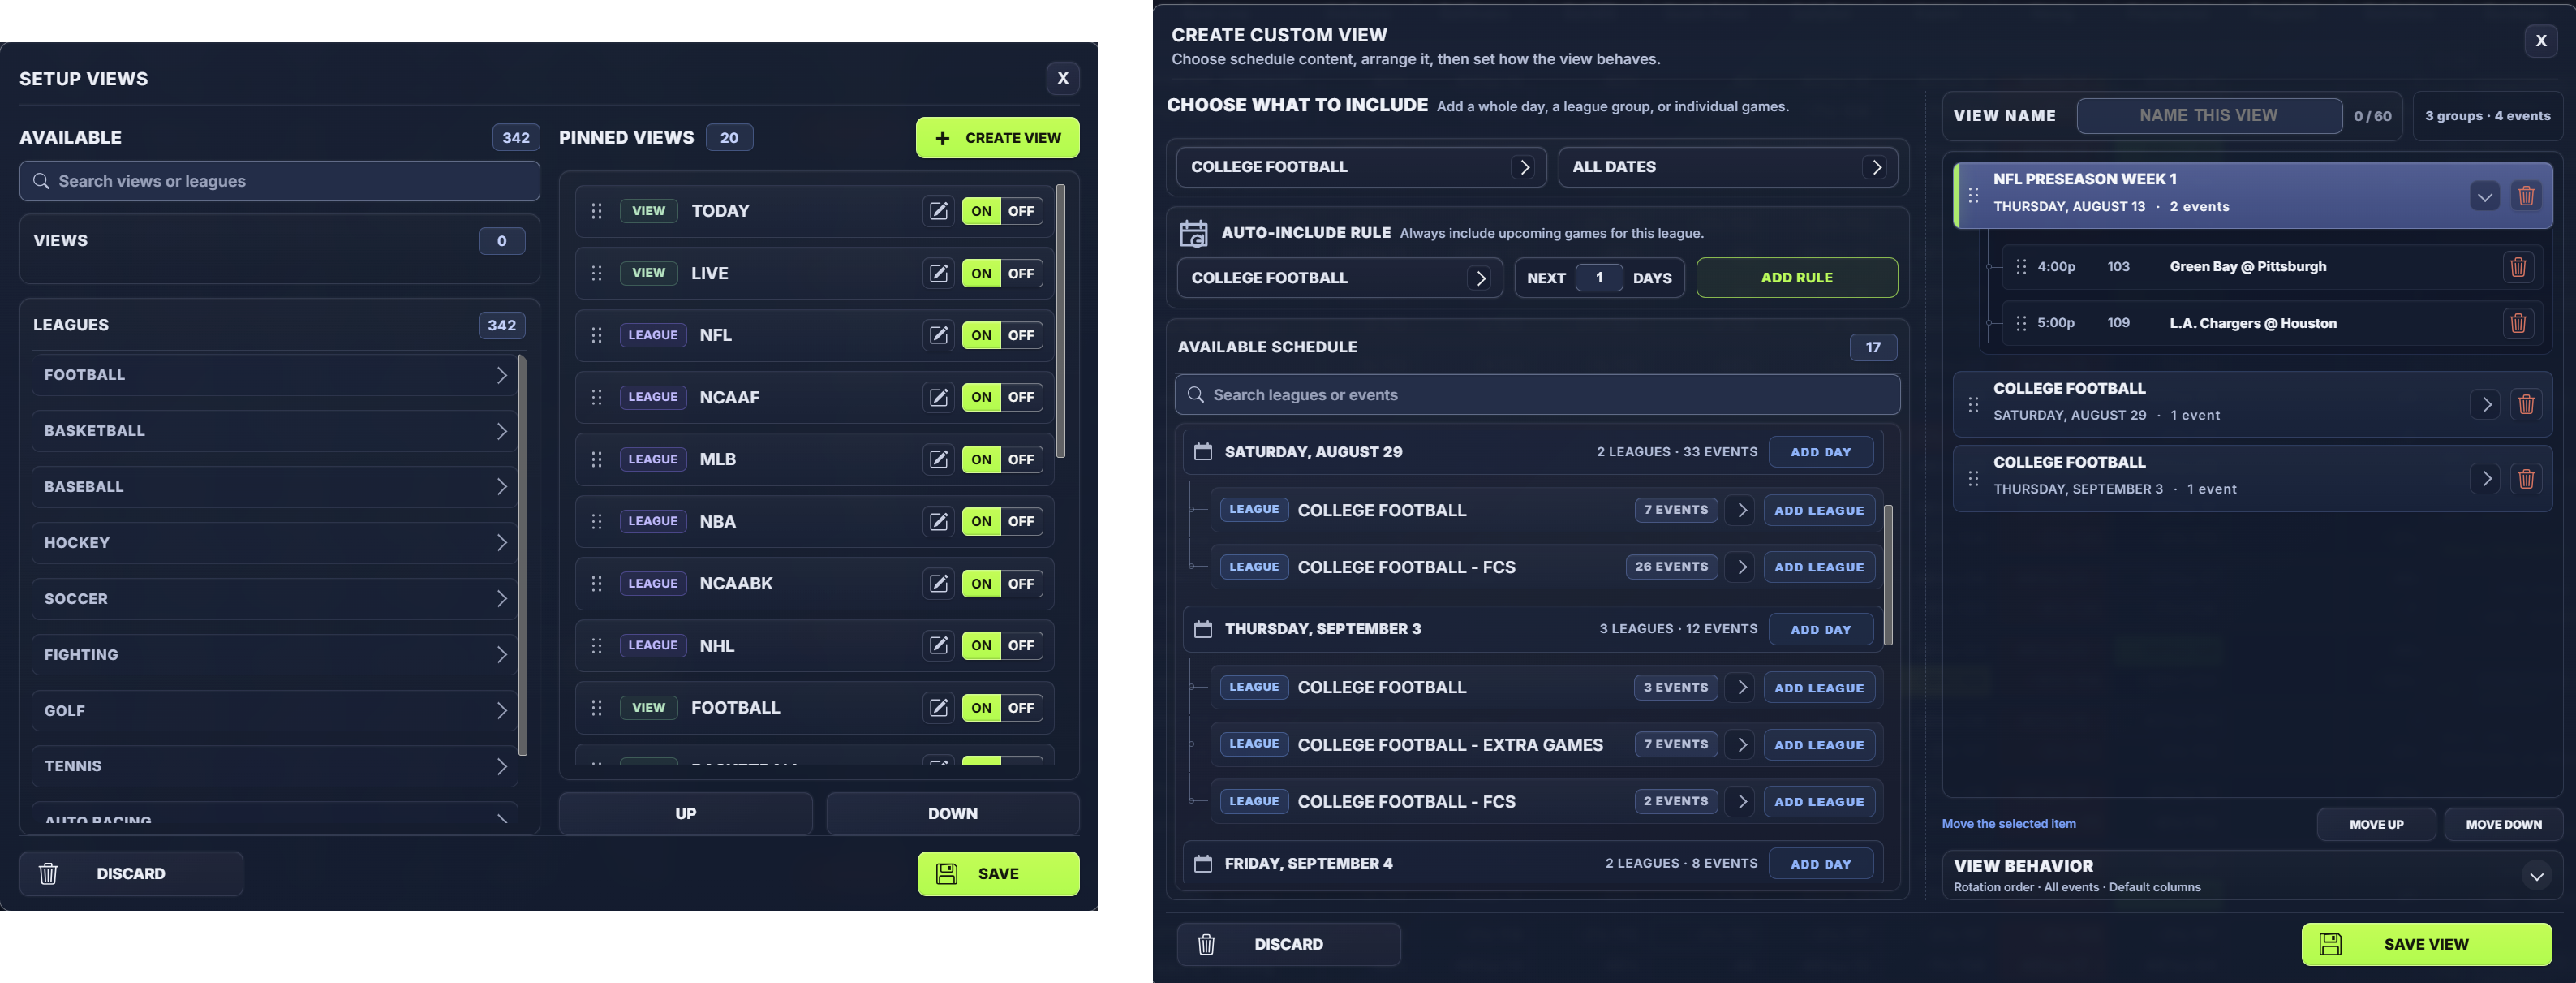The image size is (2576, 983).
Task: Remove Green Bay @ Pittsburgh event
Action: coord(2518,267)
